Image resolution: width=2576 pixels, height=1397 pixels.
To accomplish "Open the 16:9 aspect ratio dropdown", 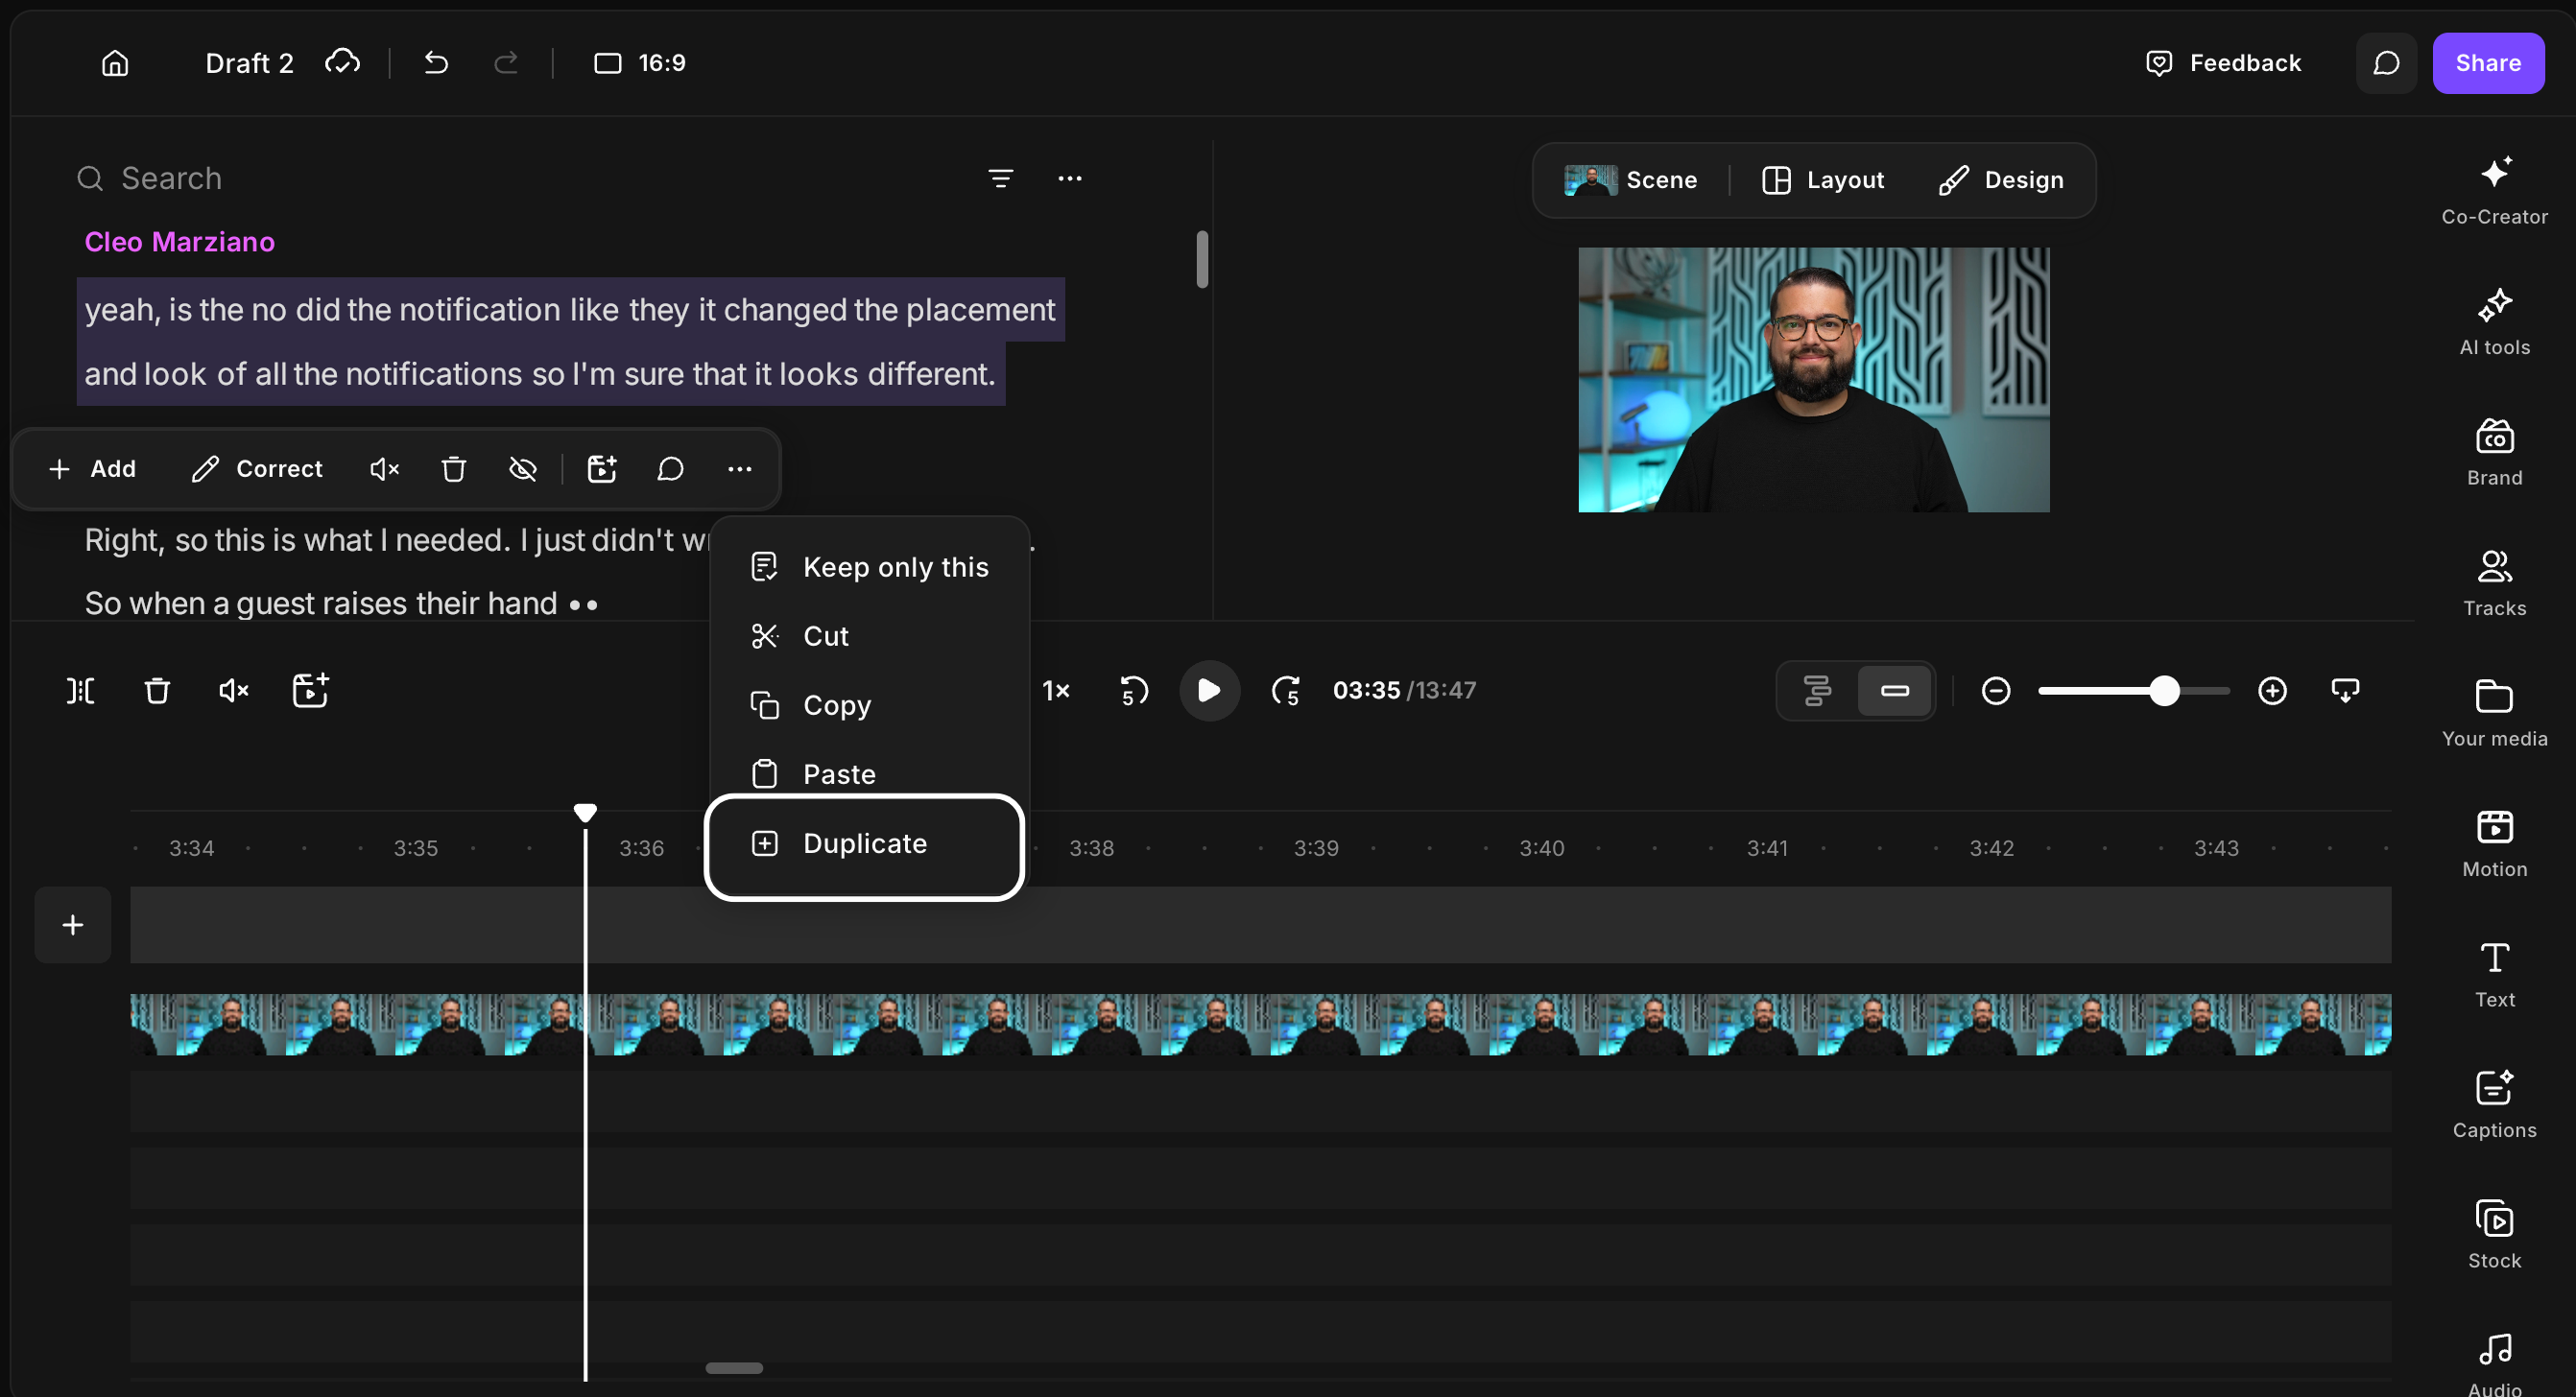I will pos(640,63).
